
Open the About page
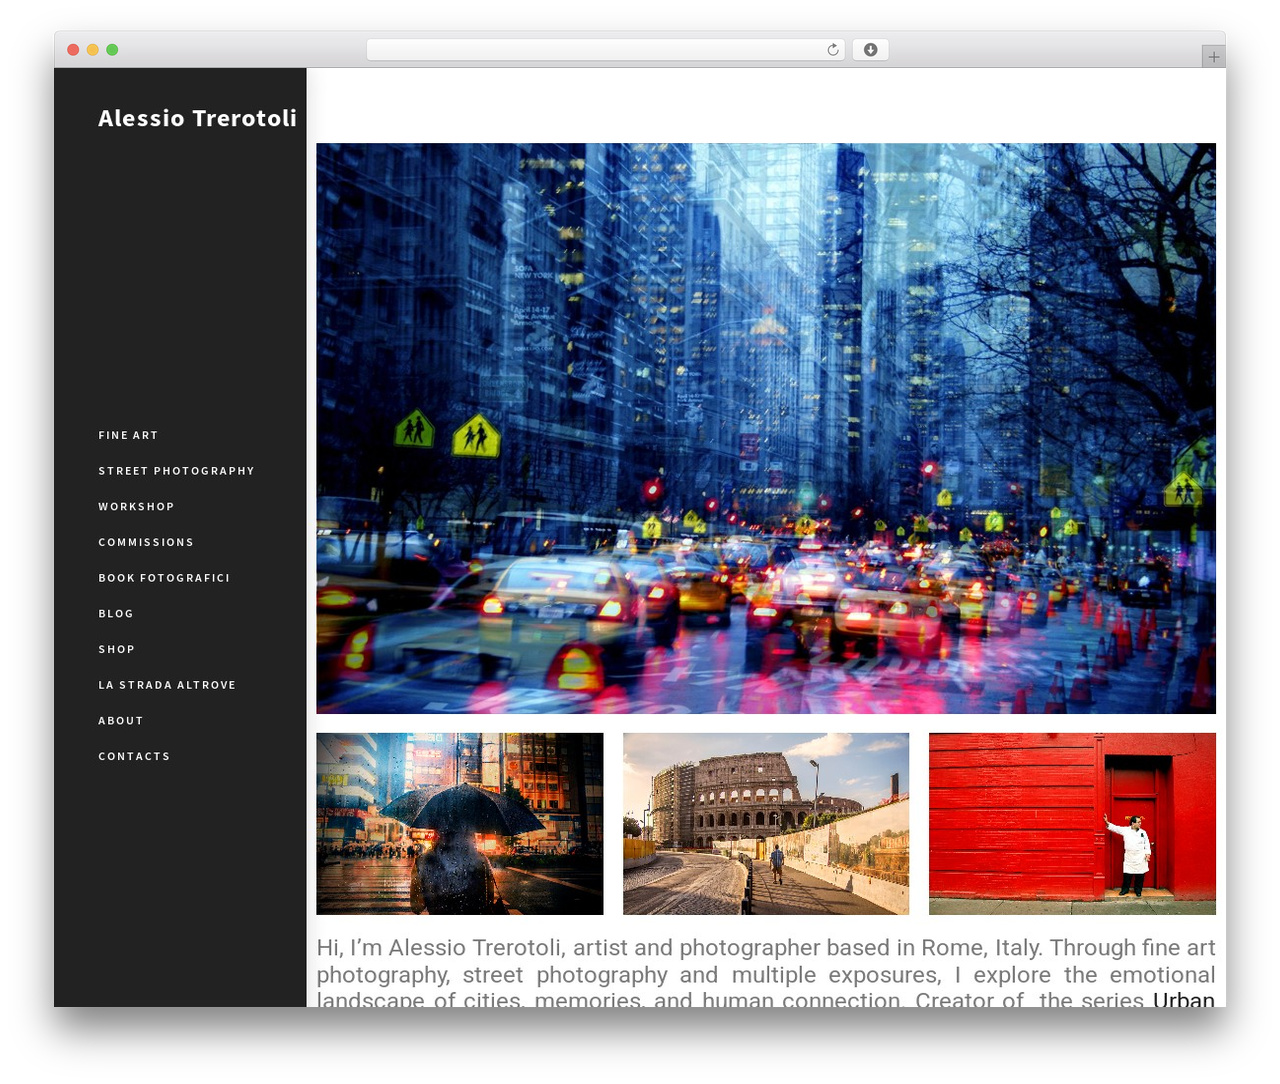click(121, 721)
